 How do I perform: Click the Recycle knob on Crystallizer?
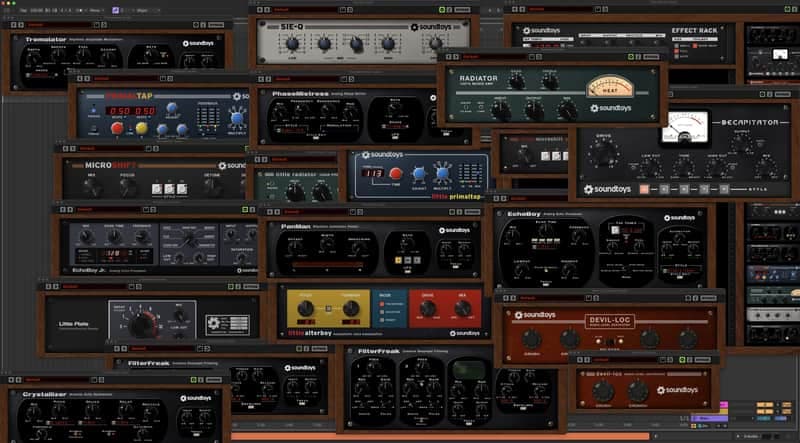tap(151, 412)
